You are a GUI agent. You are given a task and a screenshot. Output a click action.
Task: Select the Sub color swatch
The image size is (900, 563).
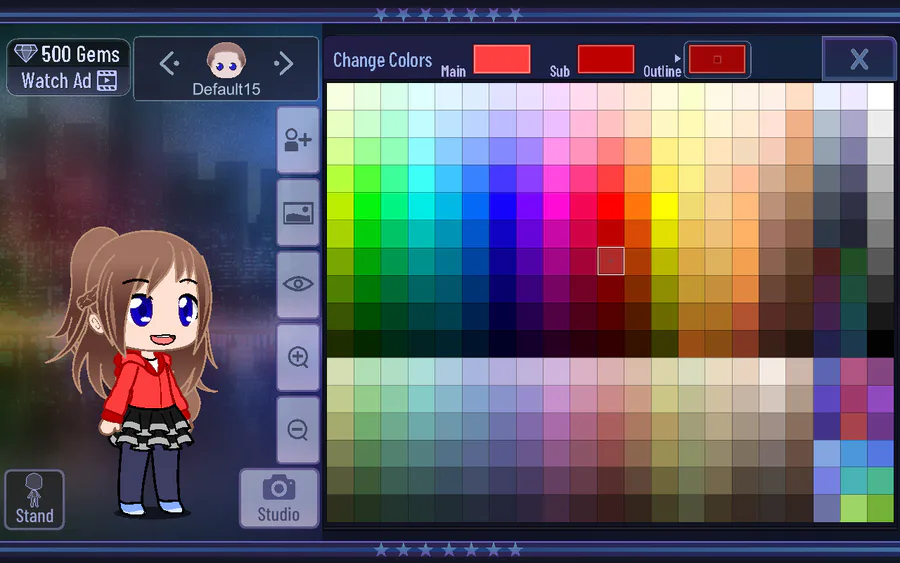click(606, 59)
